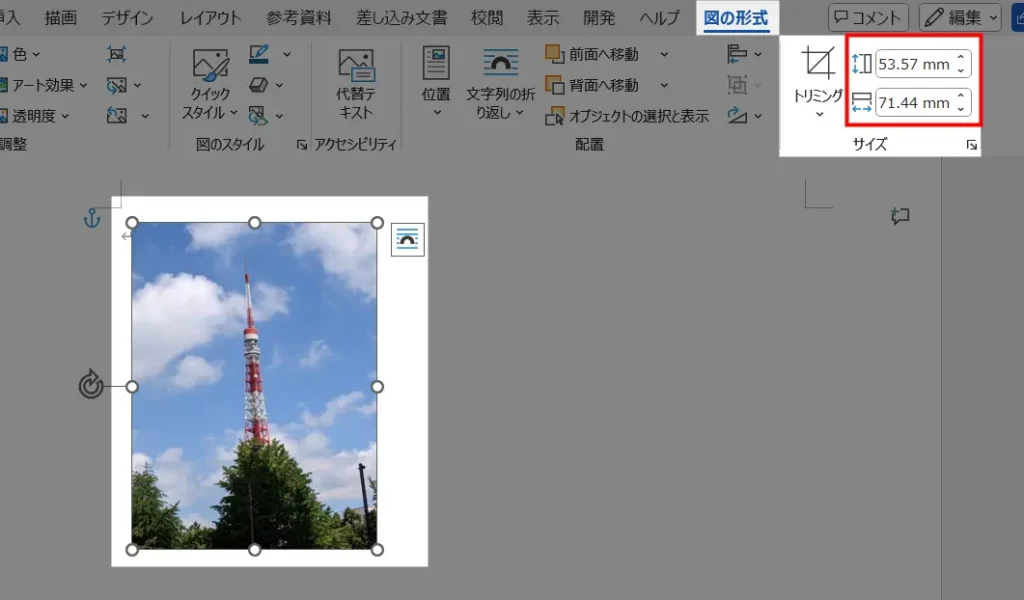Click the height field showing 53.57 mm

coord(913,65)
